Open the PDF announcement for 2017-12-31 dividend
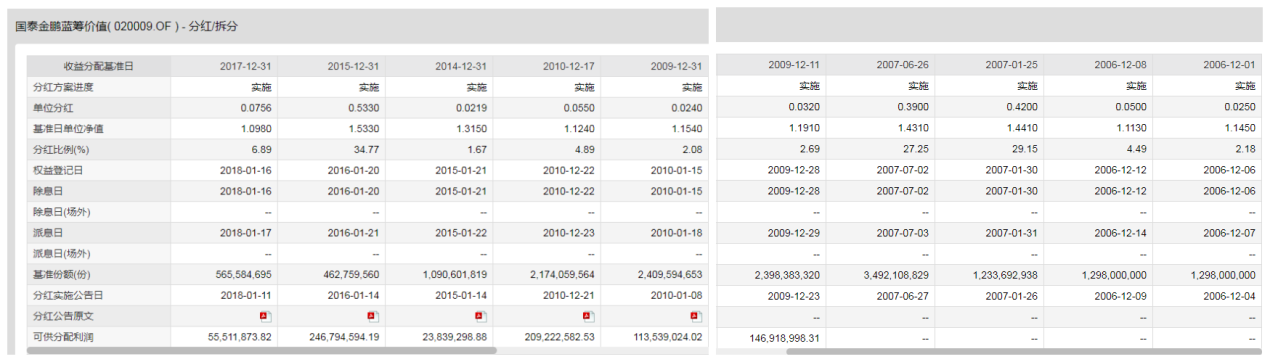Image resolution: width=1270 pixels, height=362 pixels. coord(266,316)
